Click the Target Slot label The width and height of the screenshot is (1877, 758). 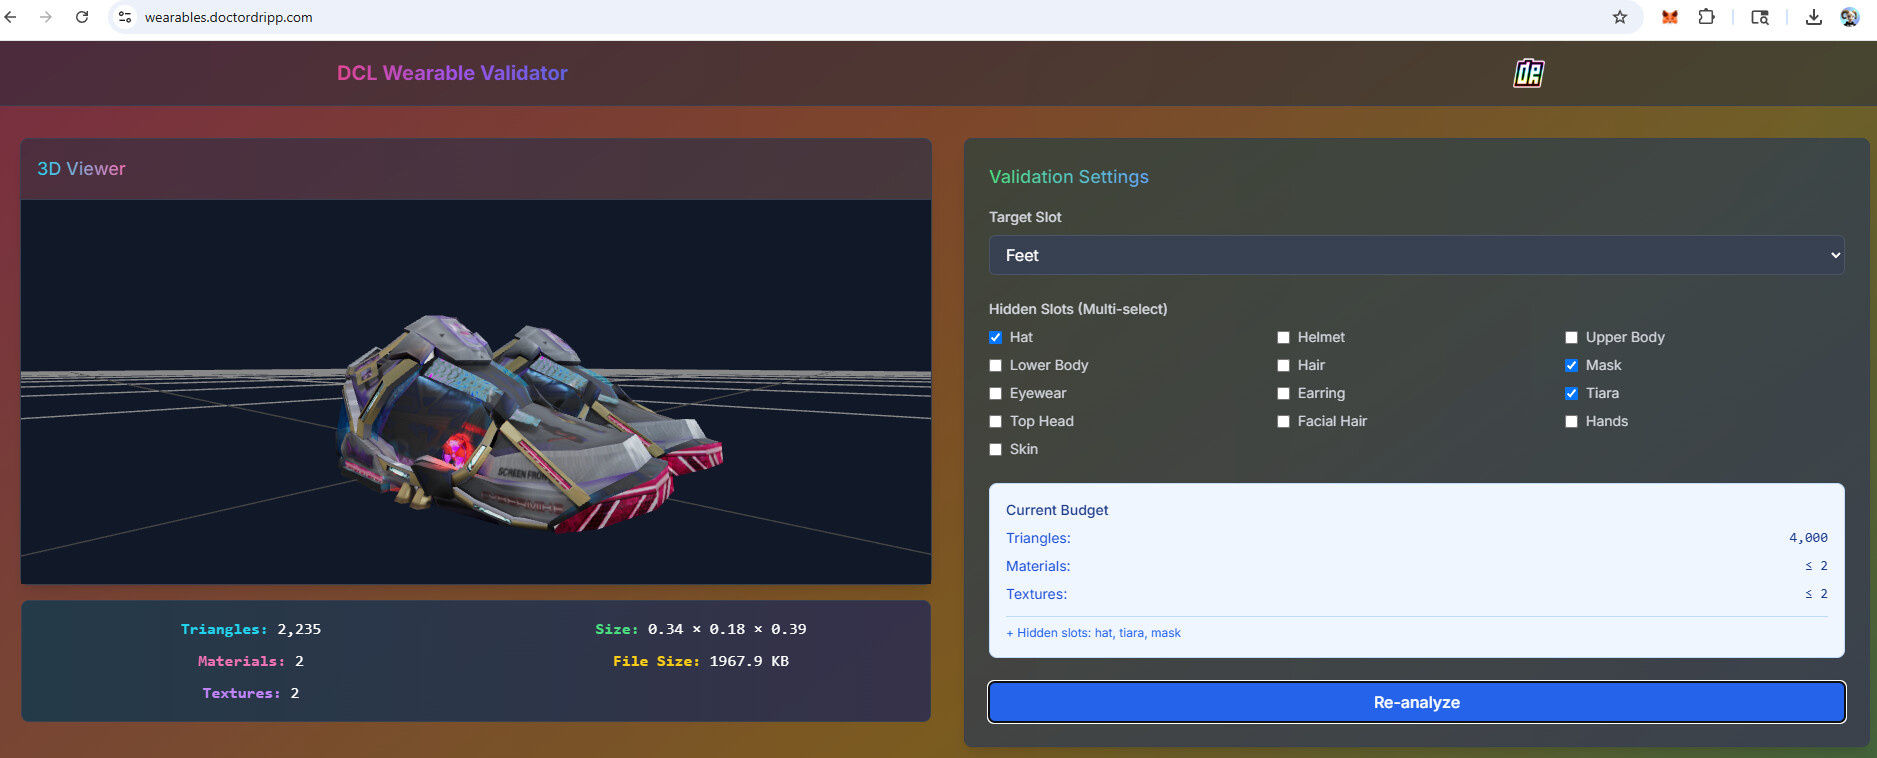pos(1025,217)
